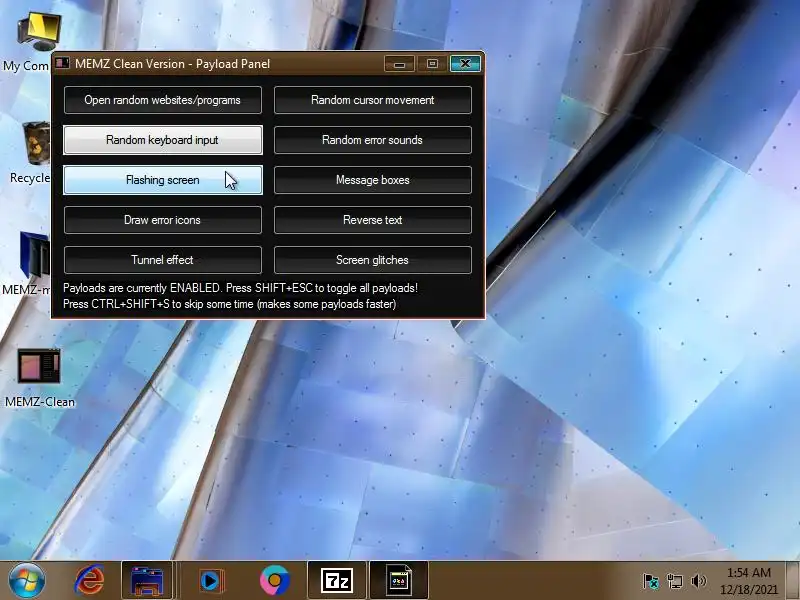Minimize the MEMZ Payload Panel window
800x600 pixels.
pos(399,64)
